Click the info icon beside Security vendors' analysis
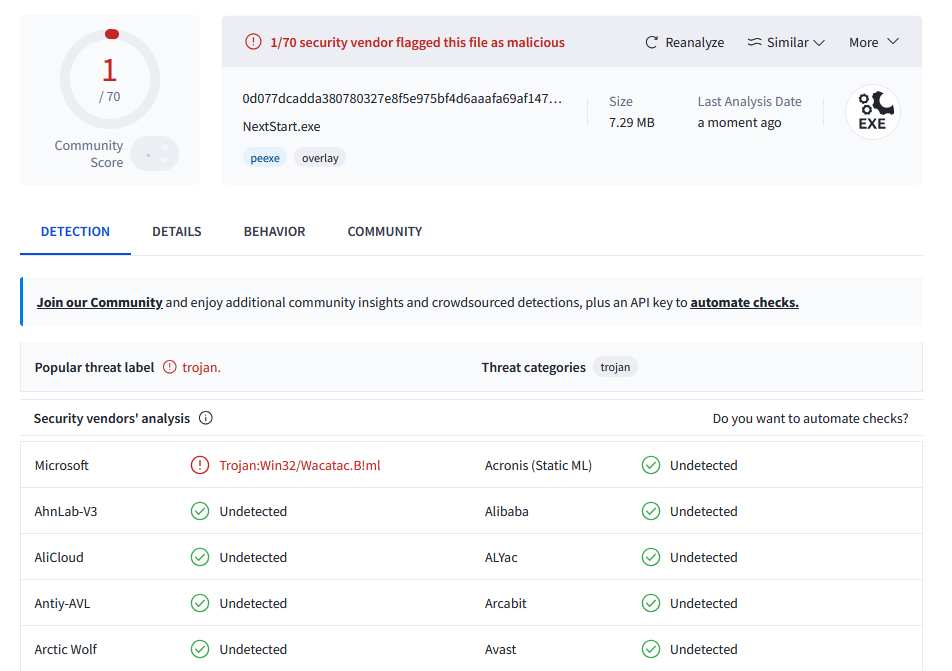The height and width of the screenshot is (671, 952). click(x=206, y=418)
